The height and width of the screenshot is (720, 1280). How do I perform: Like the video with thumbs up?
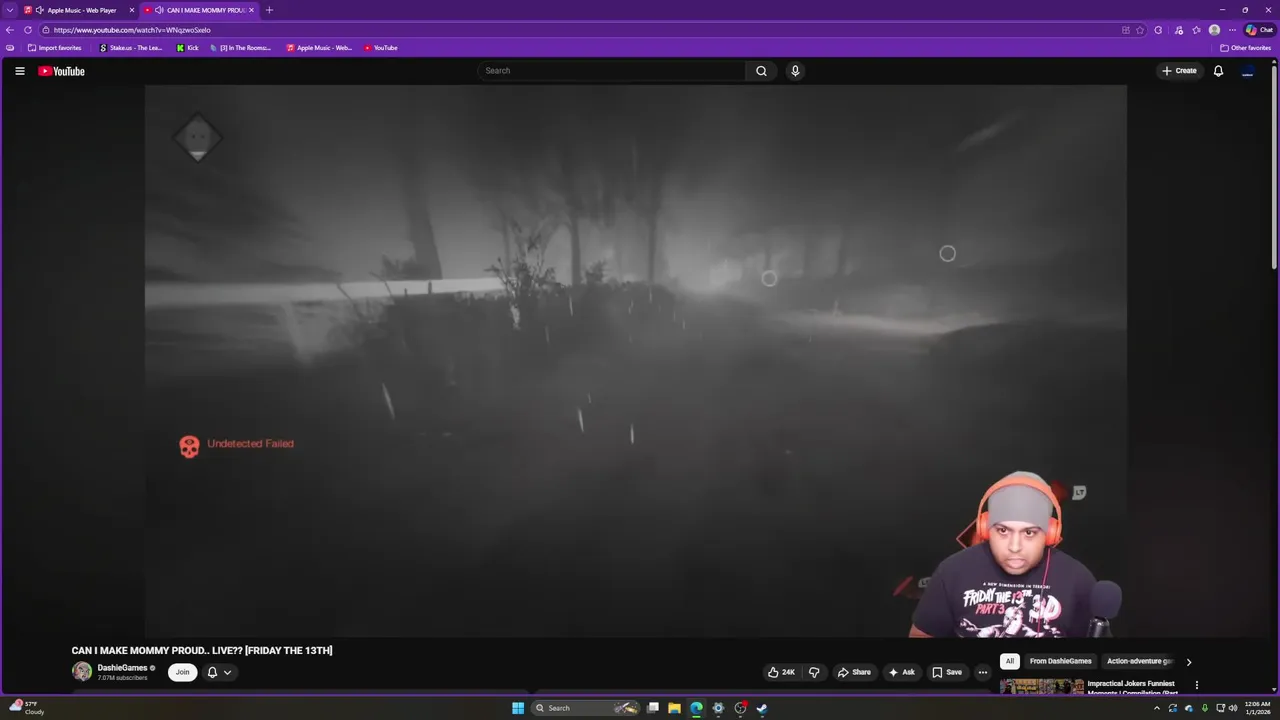(x=781, y=672)
